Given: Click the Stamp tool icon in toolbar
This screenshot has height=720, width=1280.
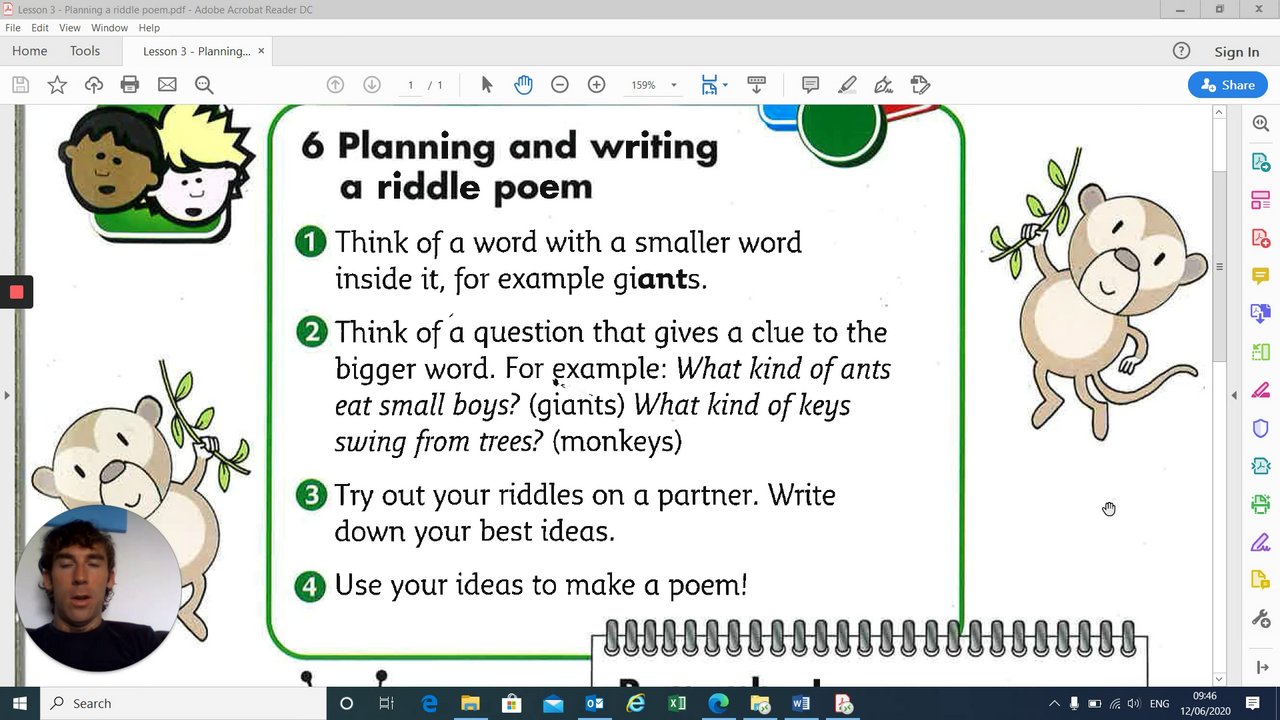Looking at the screenshot, I should 921,85.
